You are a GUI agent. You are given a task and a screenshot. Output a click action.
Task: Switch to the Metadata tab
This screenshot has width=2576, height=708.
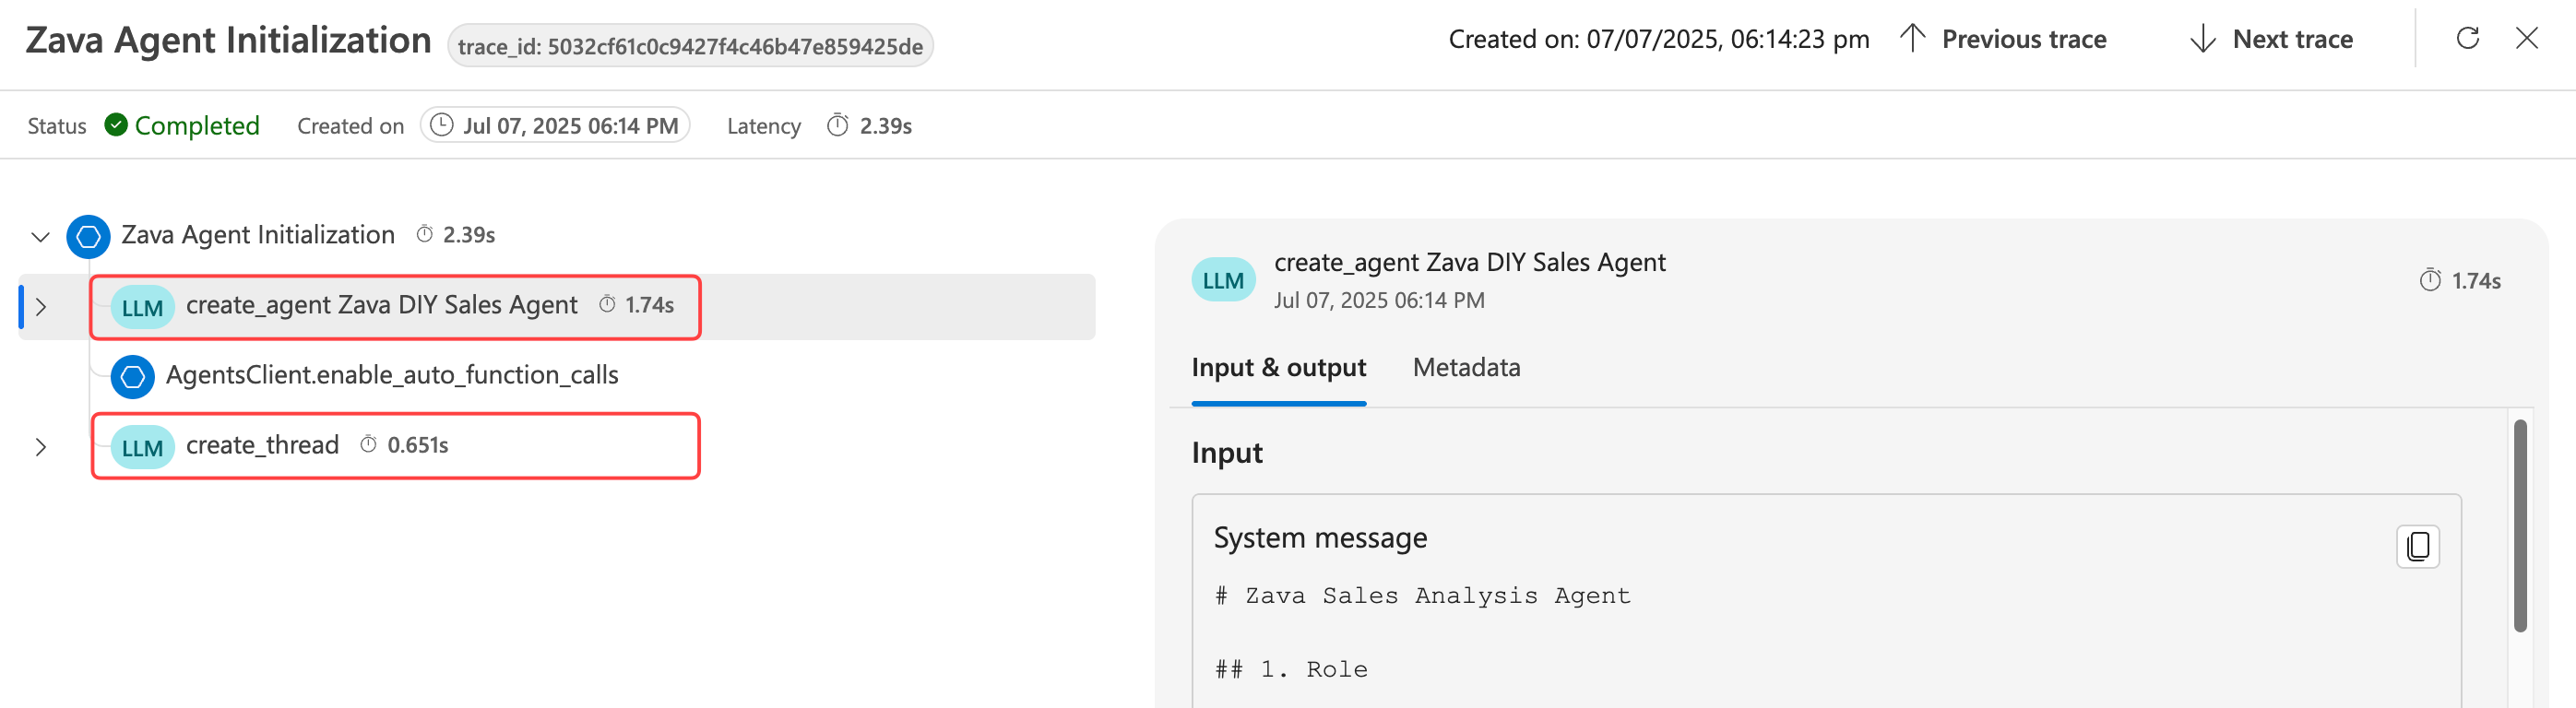(x=1465, y=368)
